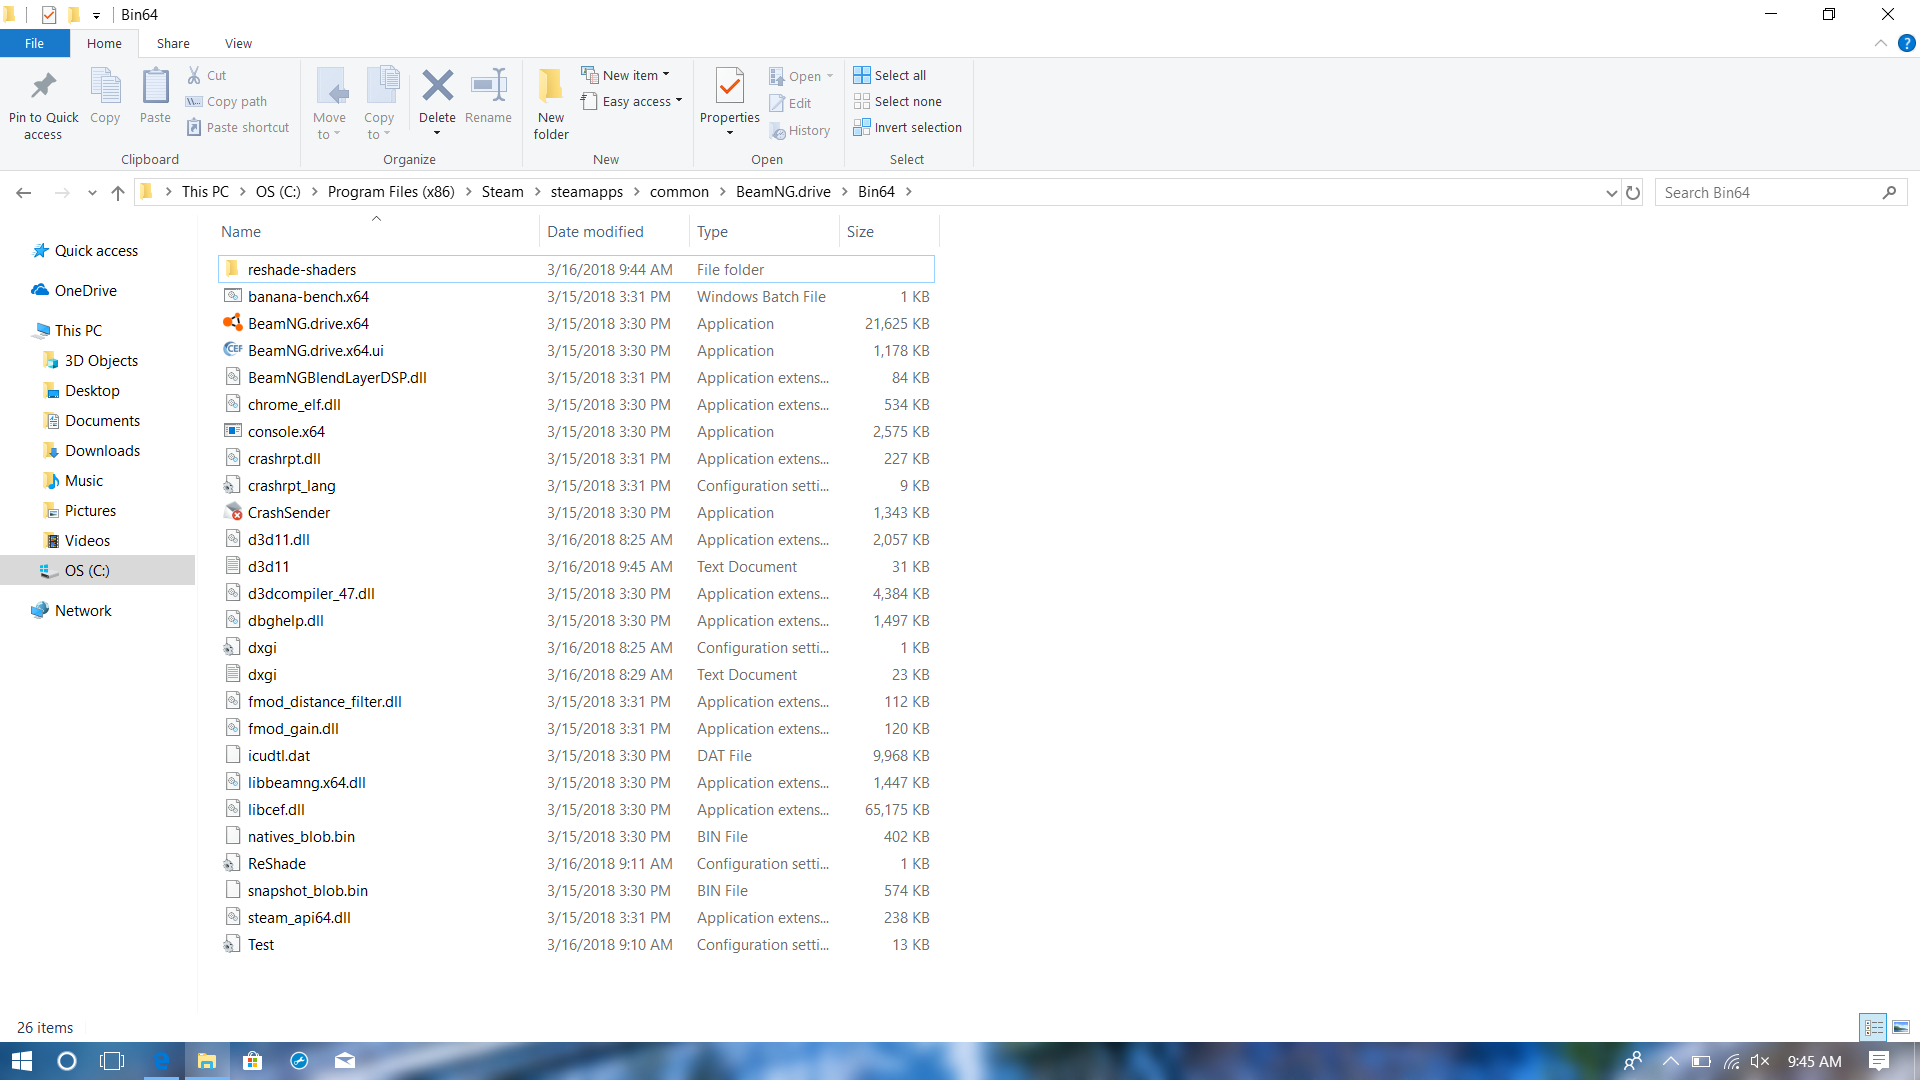
Task: Open Properties from the ribbon
Action: click(x=730, y=100)
